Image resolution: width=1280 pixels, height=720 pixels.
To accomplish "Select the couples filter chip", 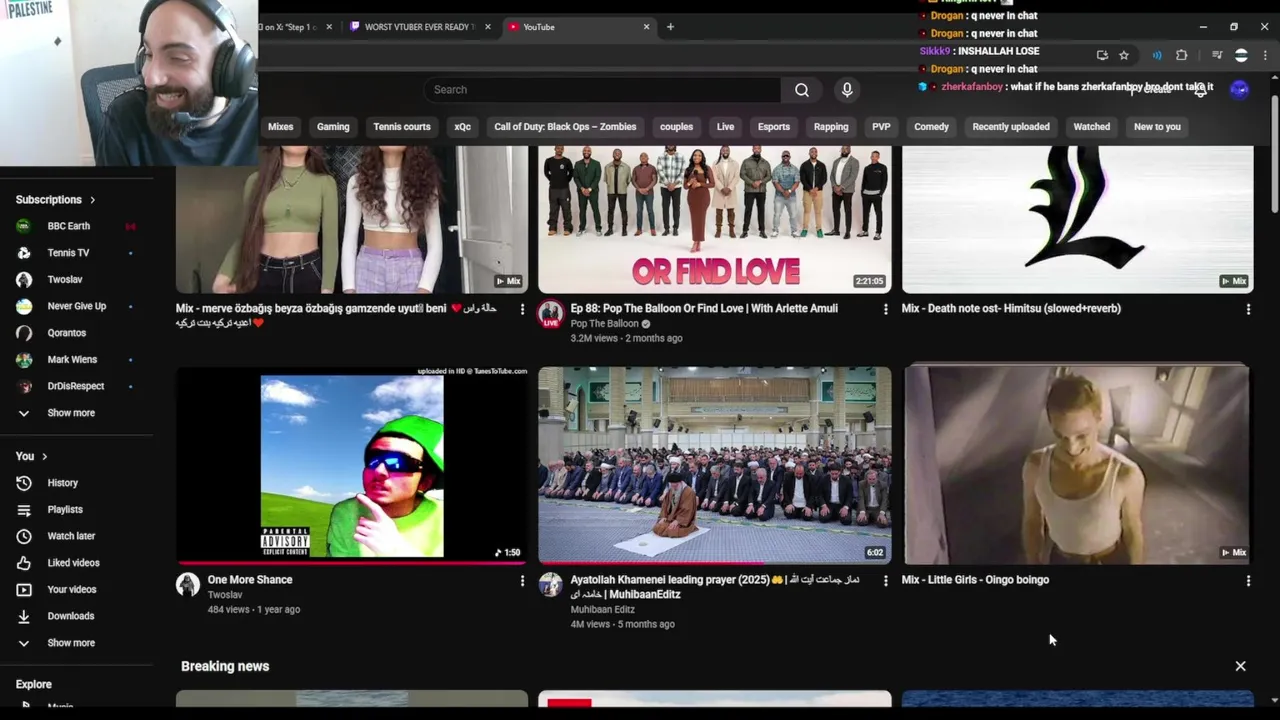I will [x=676, y=127].
